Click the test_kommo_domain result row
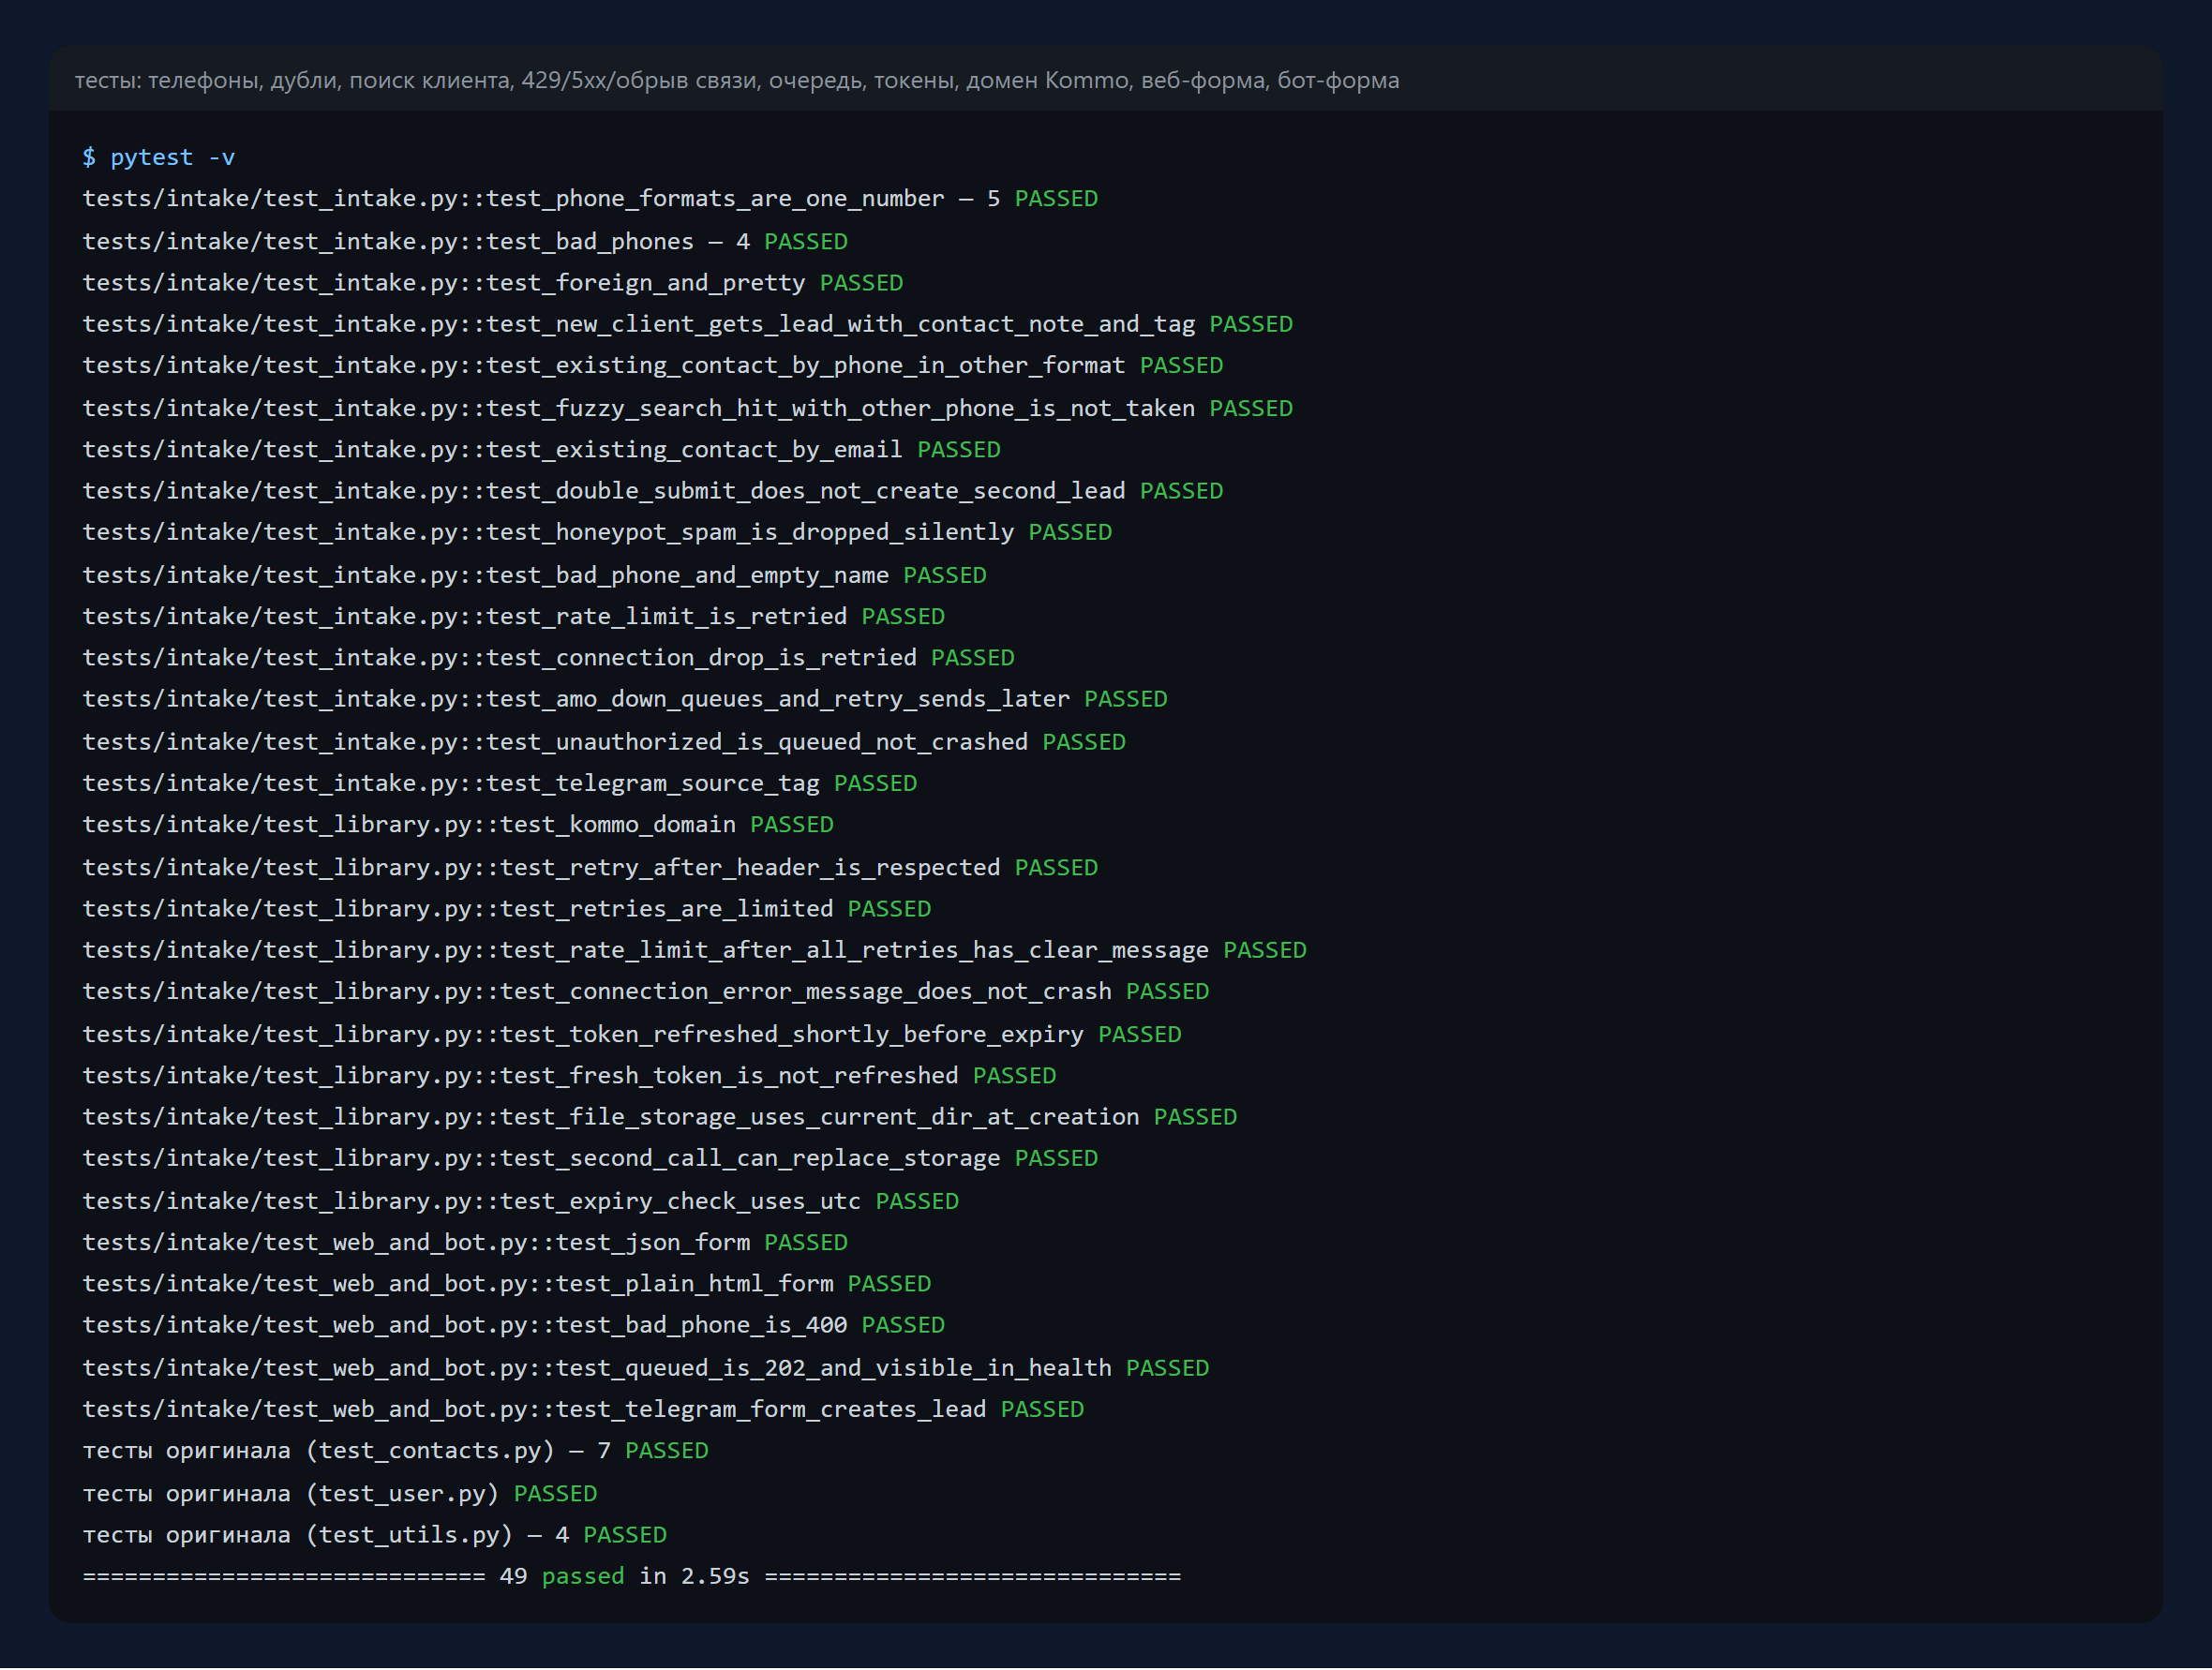 458,824
